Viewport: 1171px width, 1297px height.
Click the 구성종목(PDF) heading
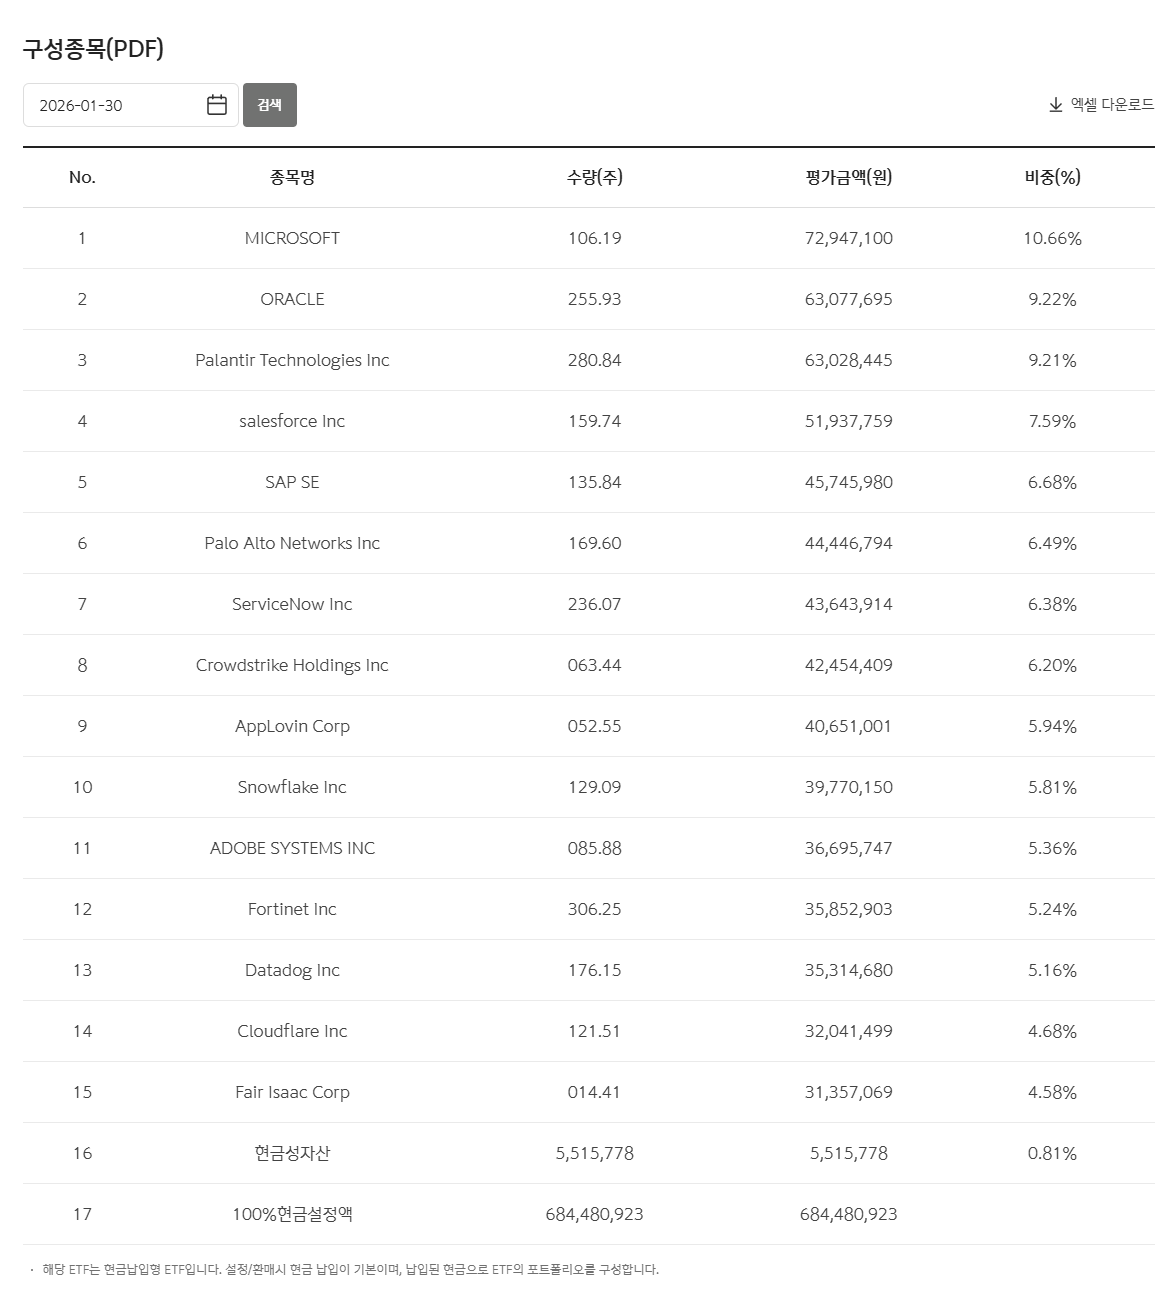[93, 48]
